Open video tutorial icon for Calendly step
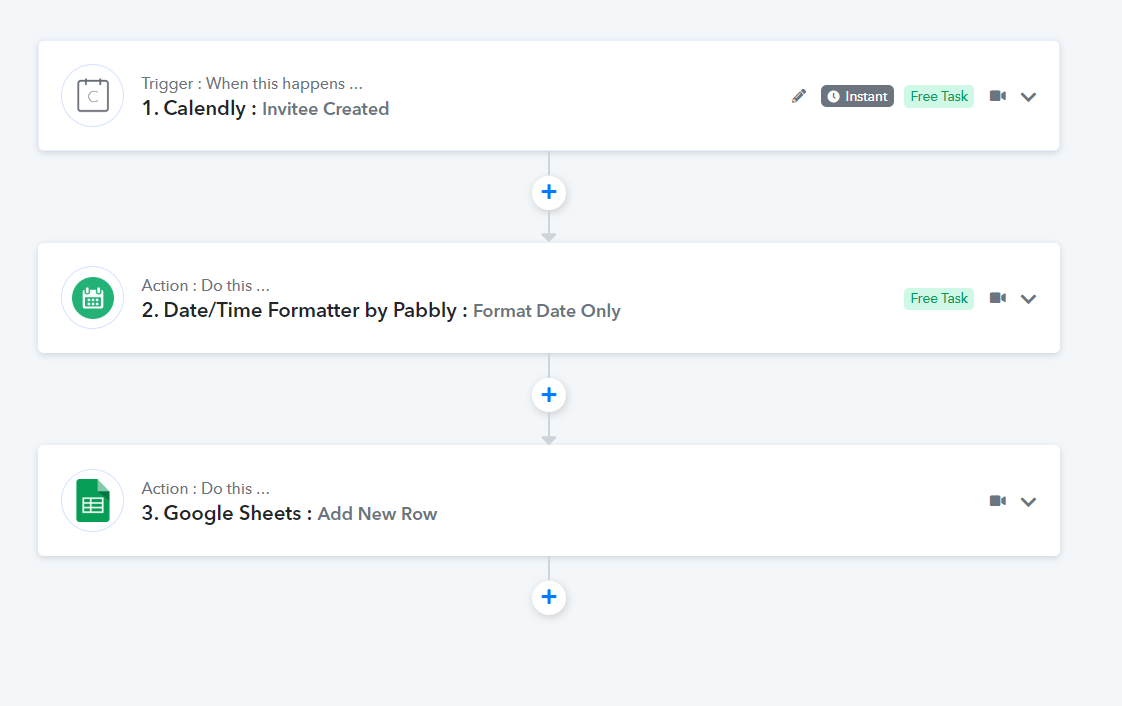Screen dimensions: 1122x706 coord(997,96)
